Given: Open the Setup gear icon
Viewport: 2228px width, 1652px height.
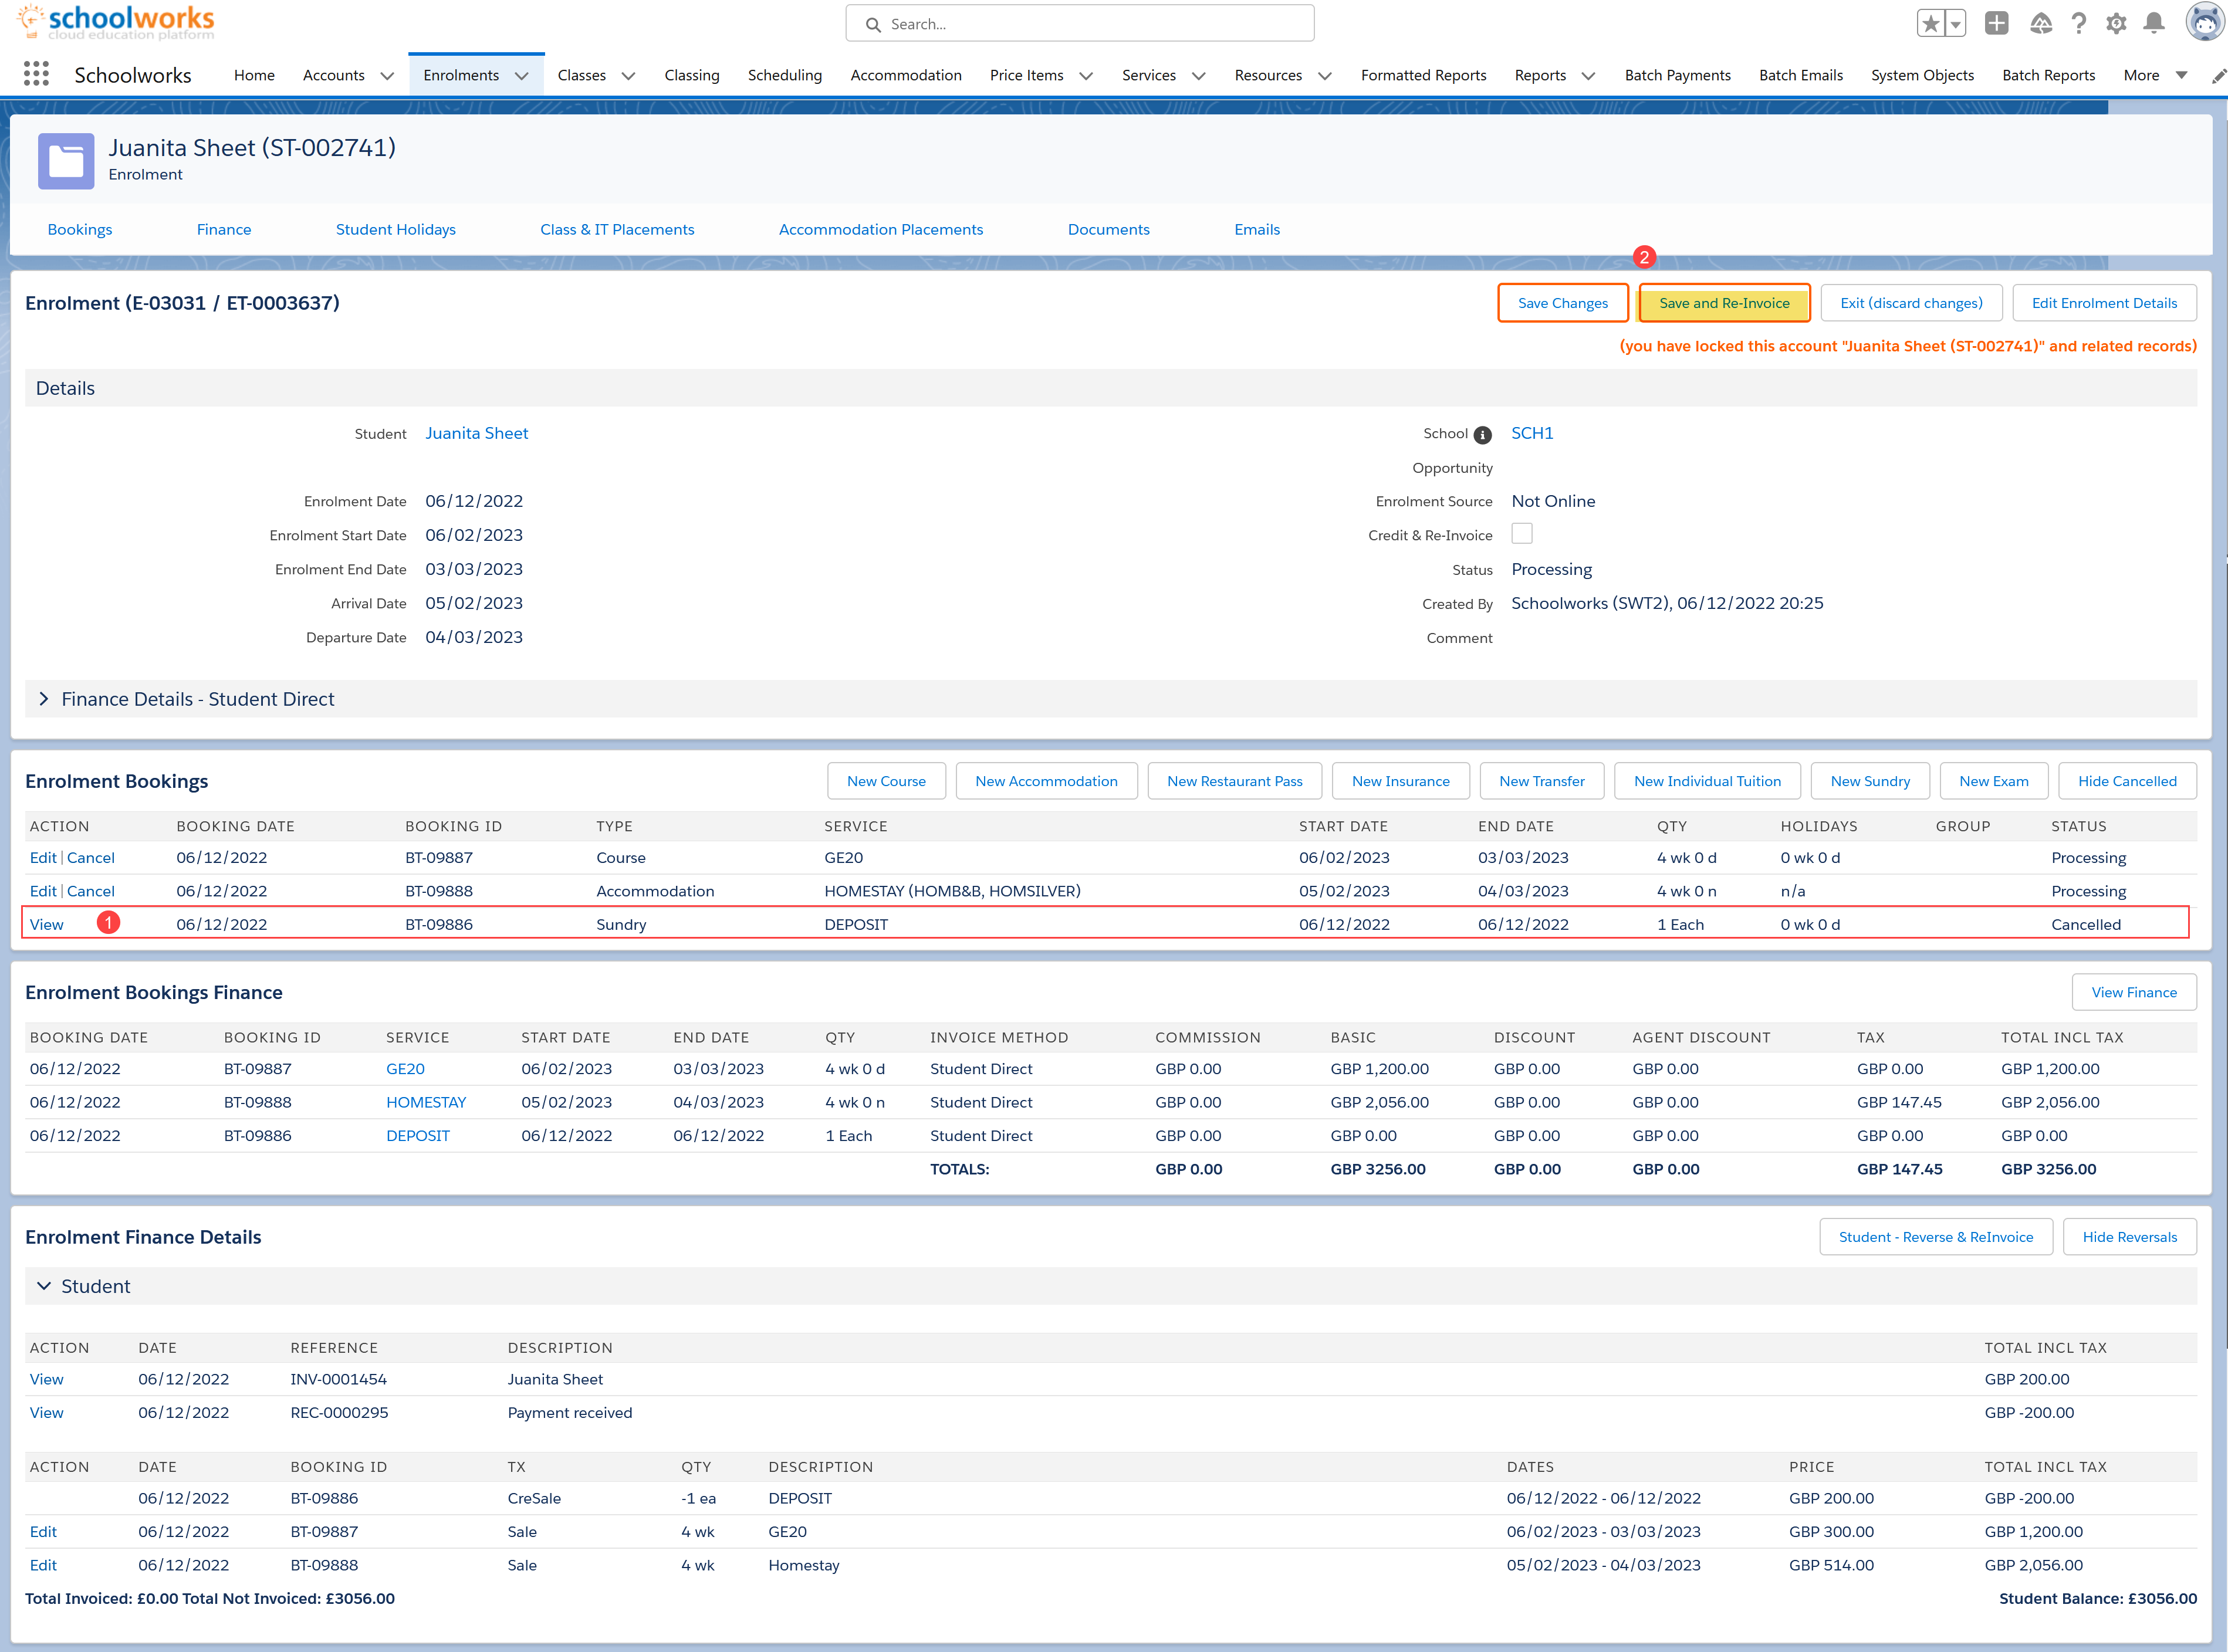Looking at the screenshot, I should [x=2116, y=24].
